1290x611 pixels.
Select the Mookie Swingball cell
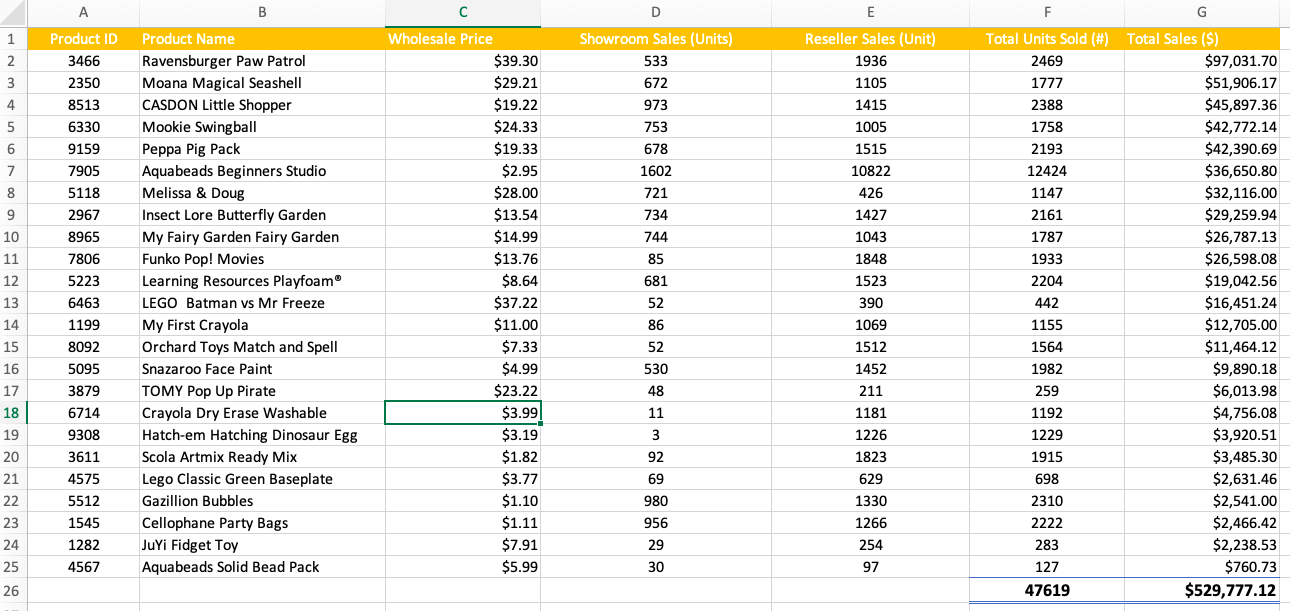tap(262, 127)
